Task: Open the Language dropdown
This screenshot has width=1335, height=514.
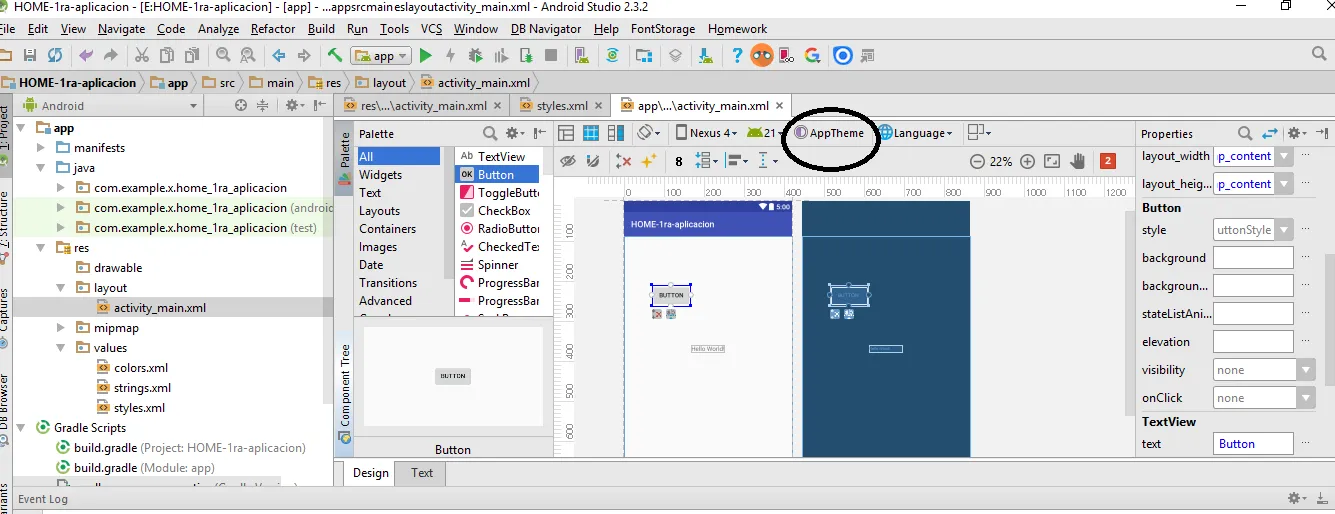Action: [x=915, y=133]
